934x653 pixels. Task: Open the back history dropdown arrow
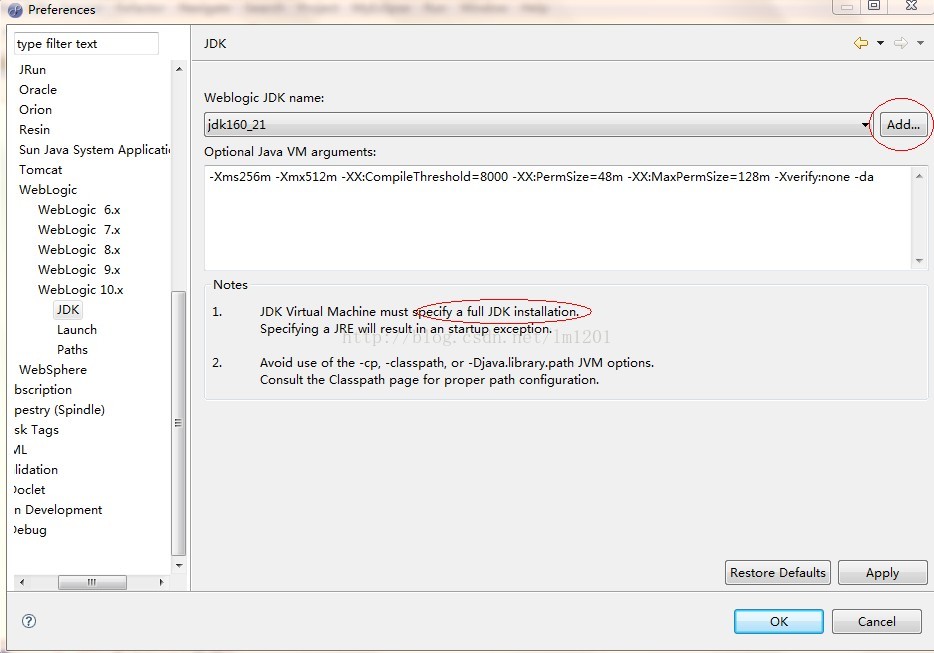pyautogui.click(x=880, y=43)
